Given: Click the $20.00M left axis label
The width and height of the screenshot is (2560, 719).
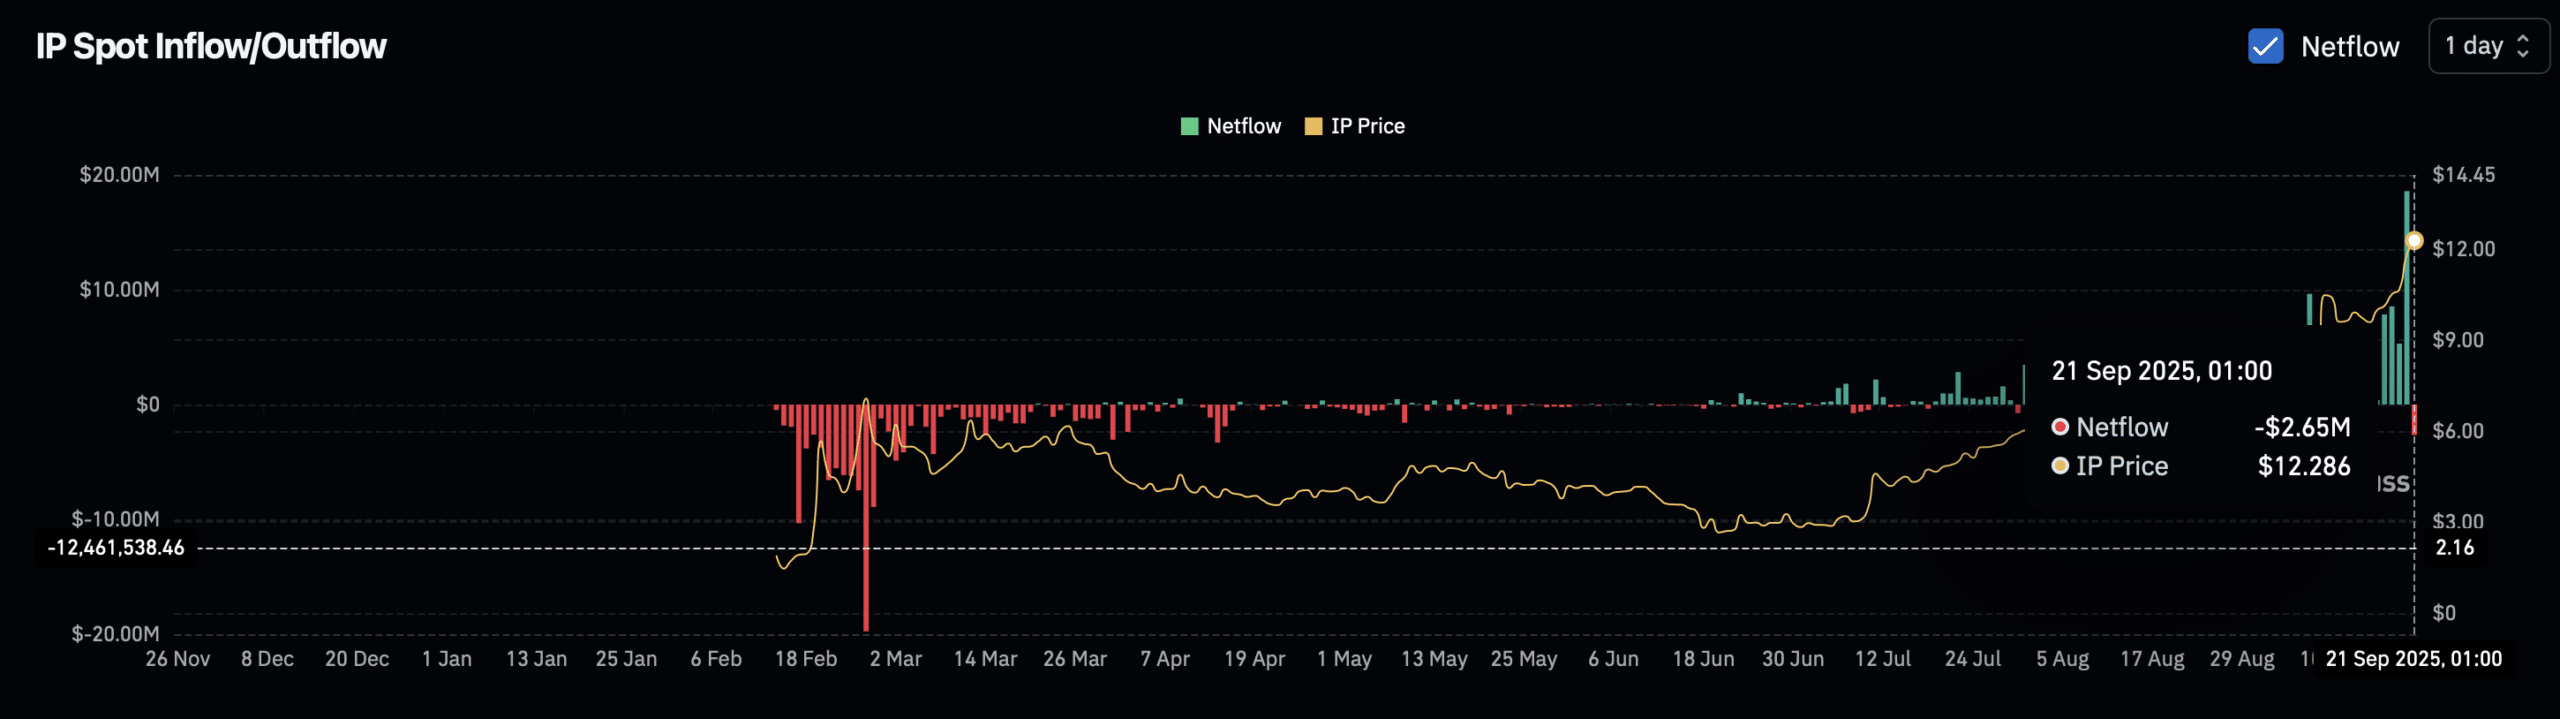Looking at the screenshot, I should pos(119,175).
